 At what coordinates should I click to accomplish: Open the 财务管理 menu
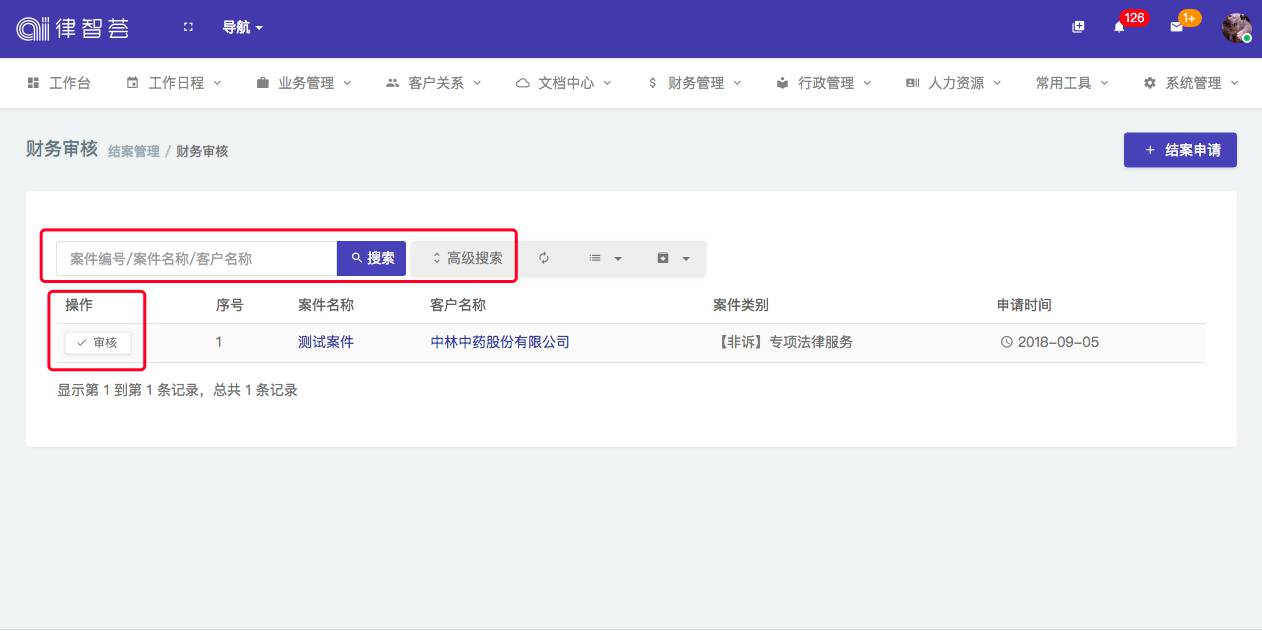point(695,83)
